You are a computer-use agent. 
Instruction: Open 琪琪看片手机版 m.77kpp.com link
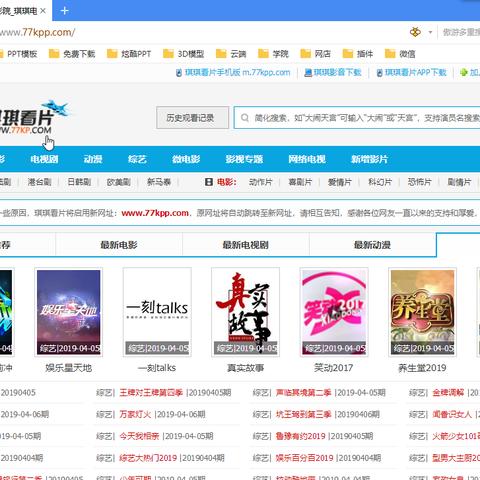click(233, 72)
